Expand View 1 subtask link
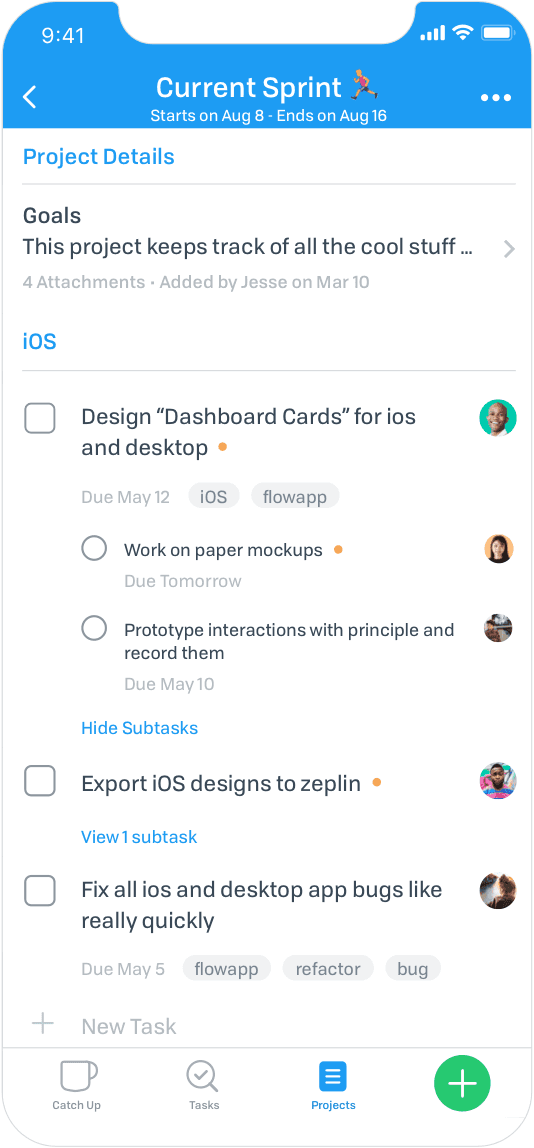 (x=139, y=837)
